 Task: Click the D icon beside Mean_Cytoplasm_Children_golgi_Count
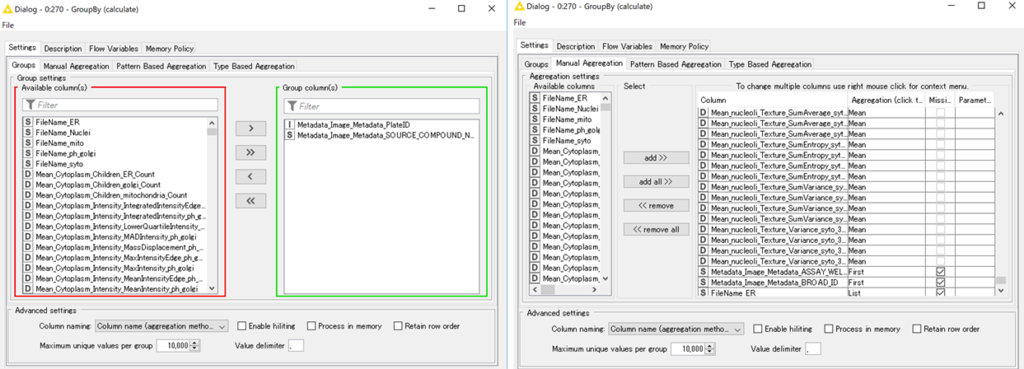click(28, 185)
